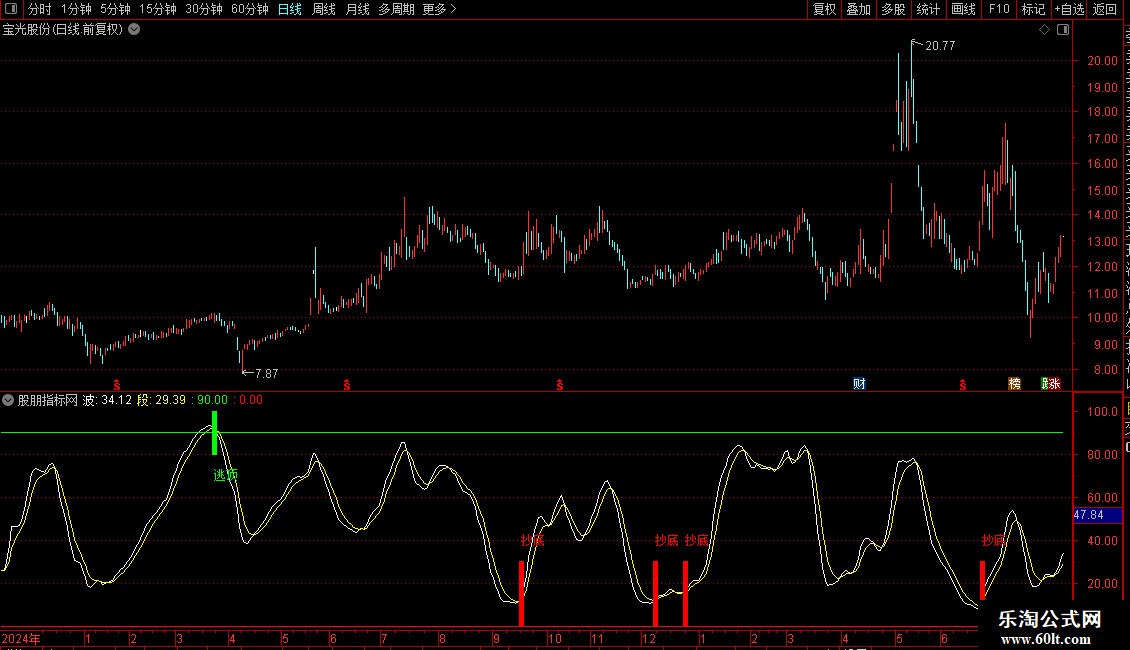1130x650 pixels.
Task: Add stock with +自选 button
Action: (1069, 9)
